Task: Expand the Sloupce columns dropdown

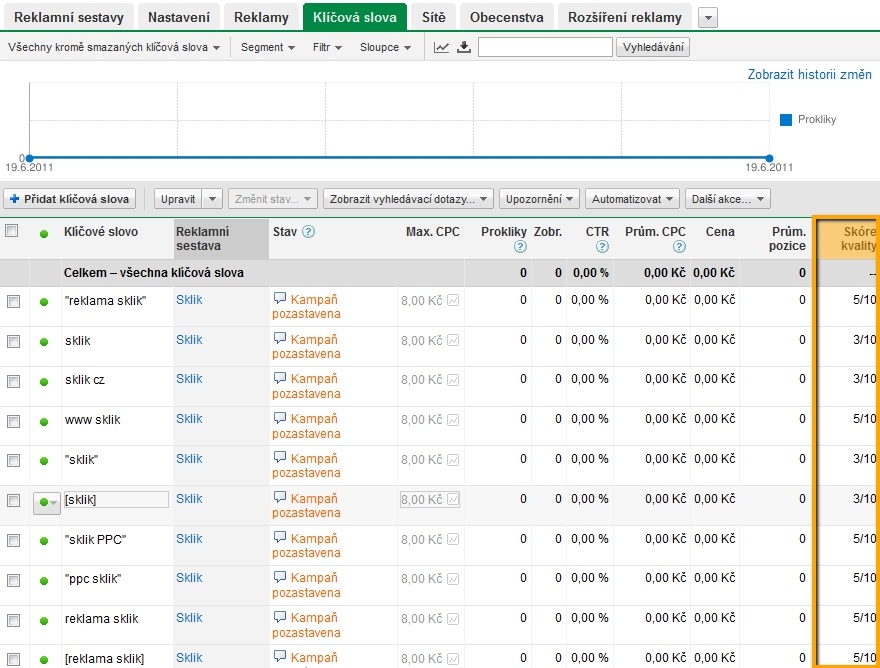Action: click(x=385, y=47)
